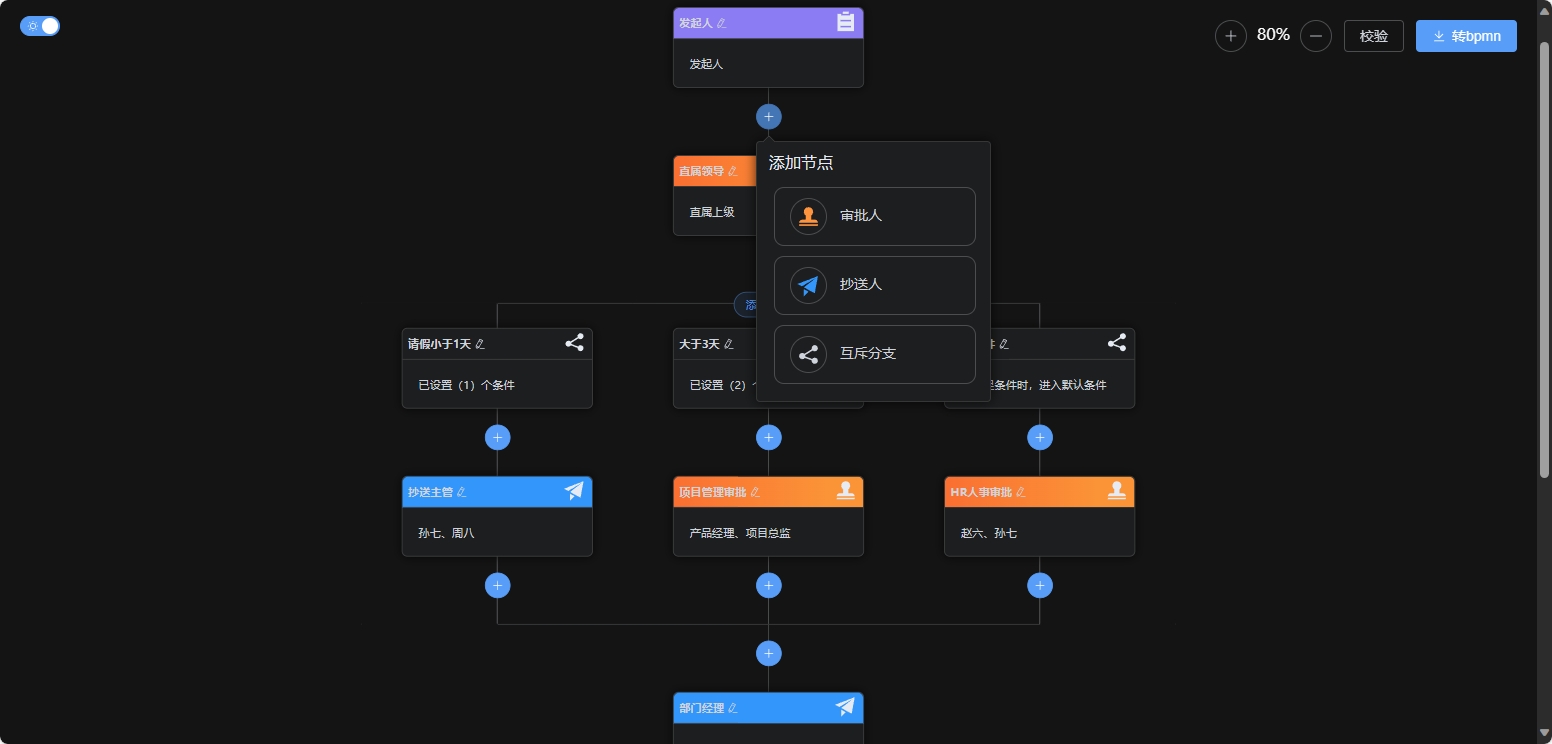Select 抄送人 in add node menu
The height and width of the screenshot is (744, 1552).
(x=874, y=285)
